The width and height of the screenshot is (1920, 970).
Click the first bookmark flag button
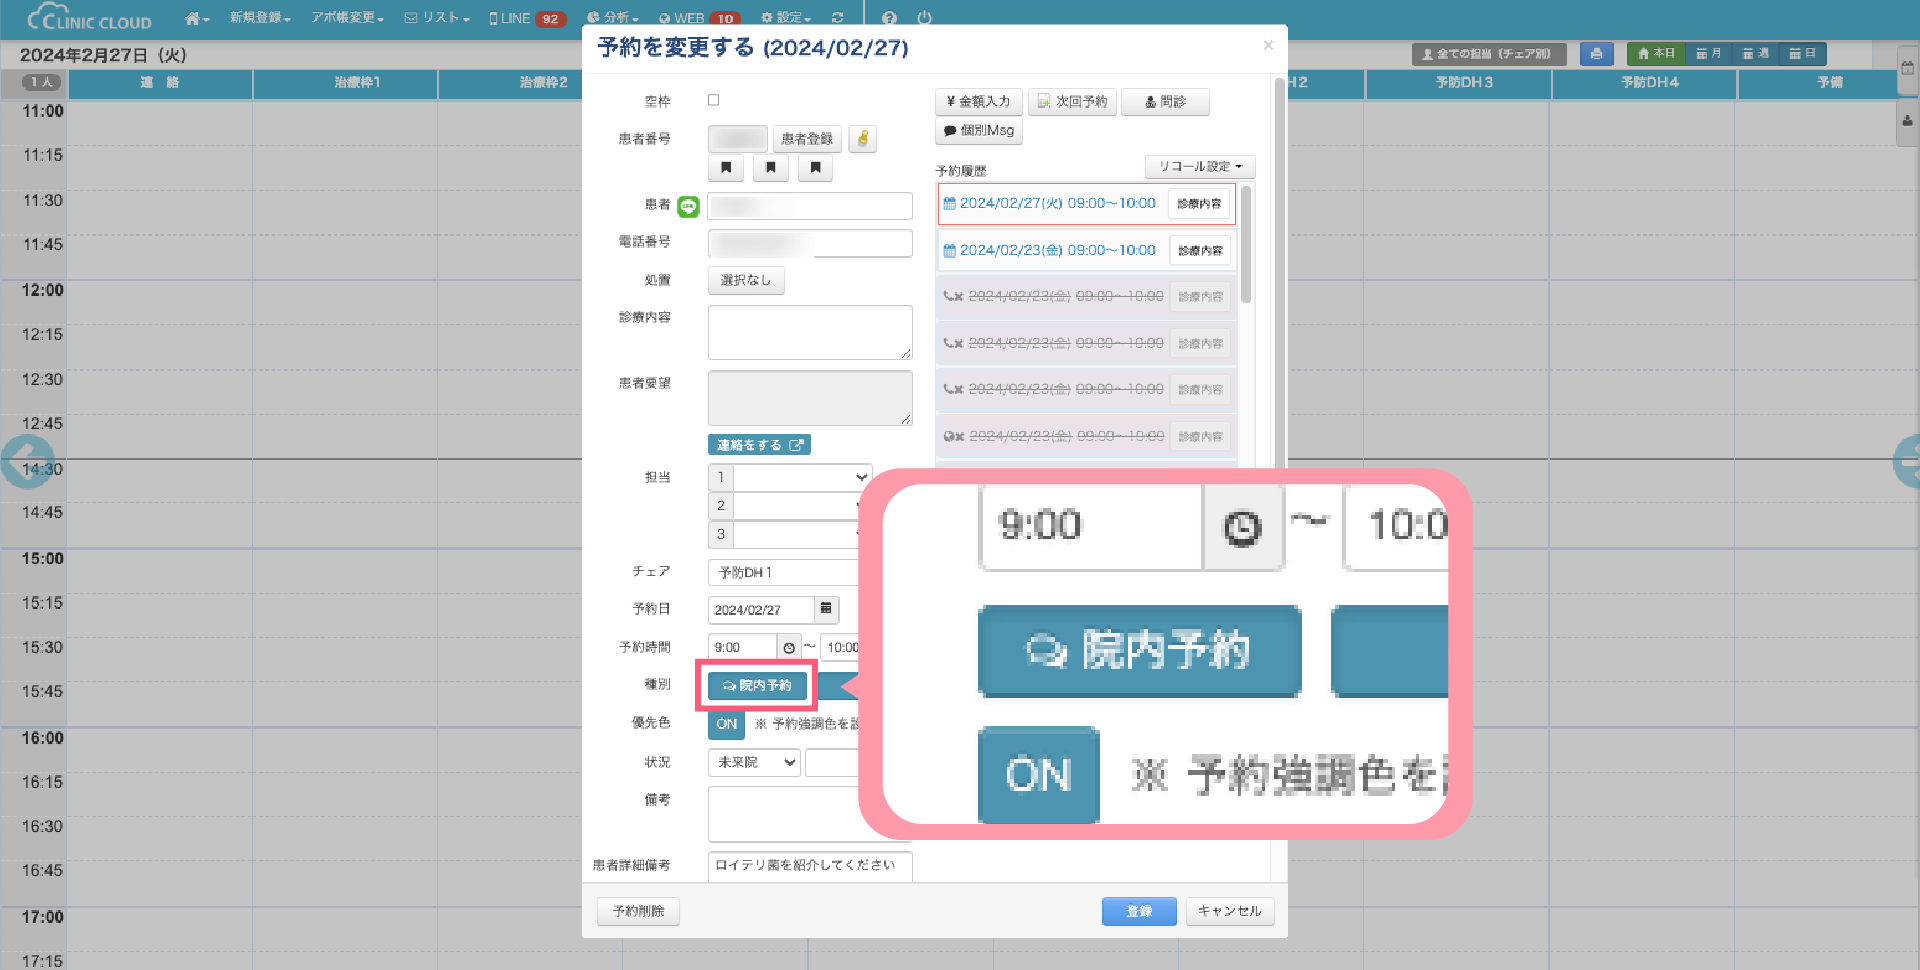point(726,168)
